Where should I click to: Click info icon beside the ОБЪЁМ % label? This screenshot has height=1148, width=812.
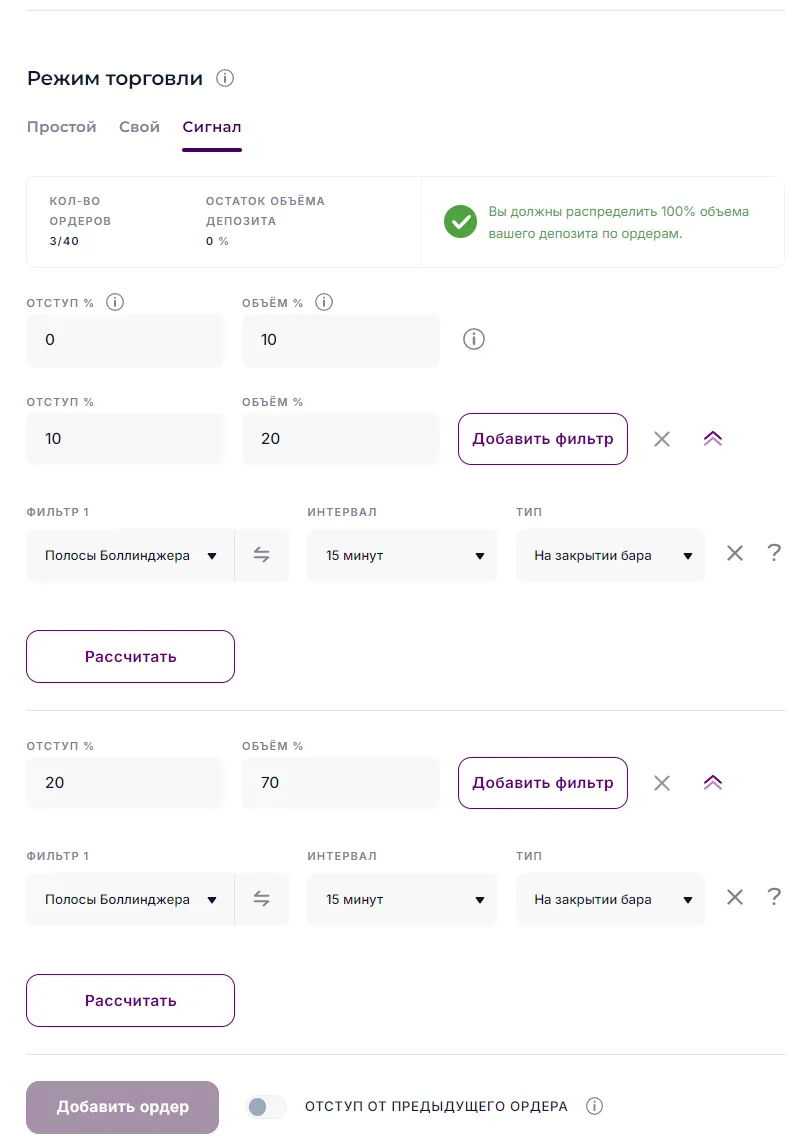point(325,301)
